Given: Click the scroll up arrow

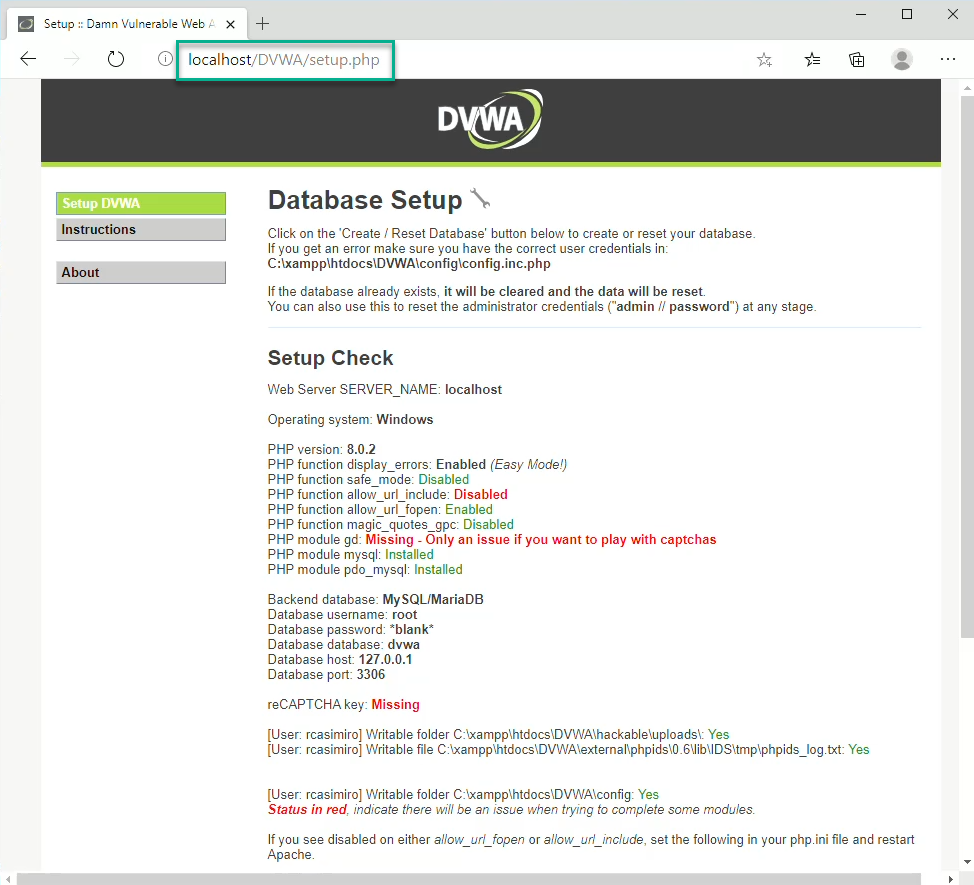Looking at the screenshot, I should (x=967, y=88).
